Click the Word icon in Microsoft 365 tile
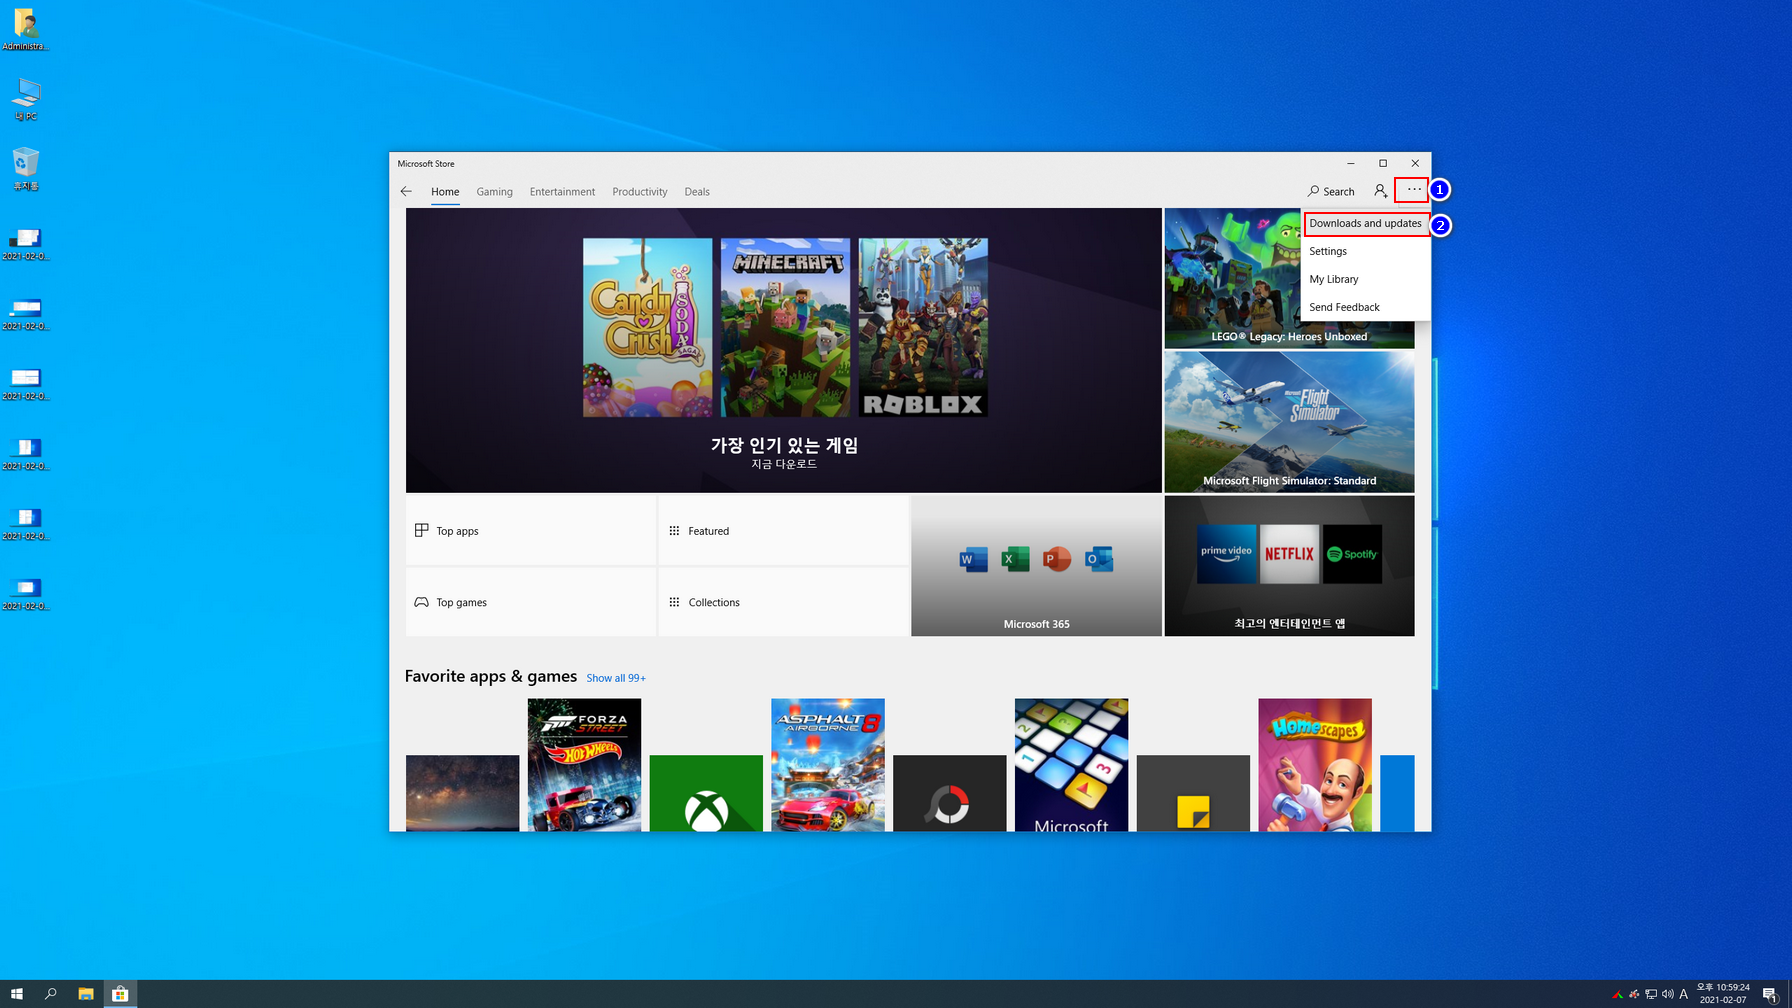Screen dimensions: 1792x1008 pos(973,559)
